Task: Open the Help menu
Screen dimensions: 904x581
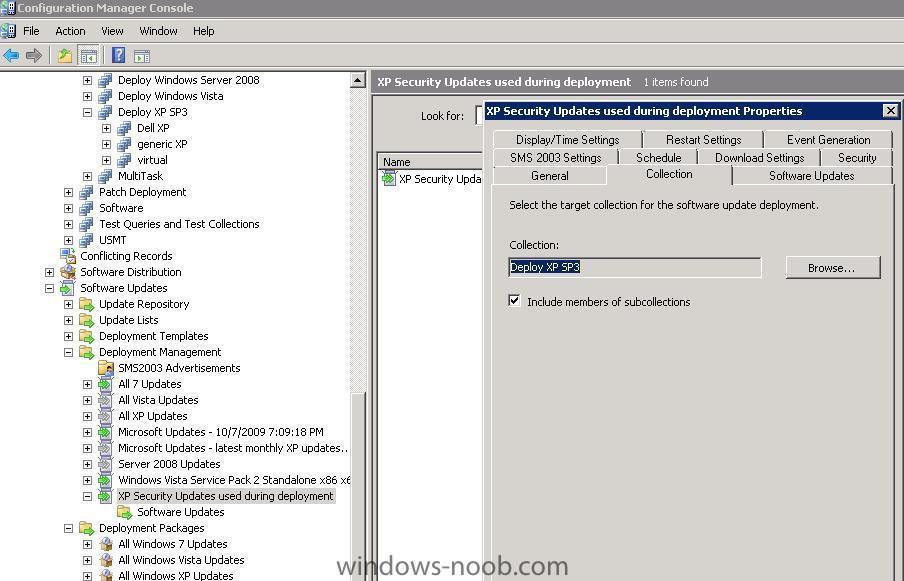Action: click(204, 31)
